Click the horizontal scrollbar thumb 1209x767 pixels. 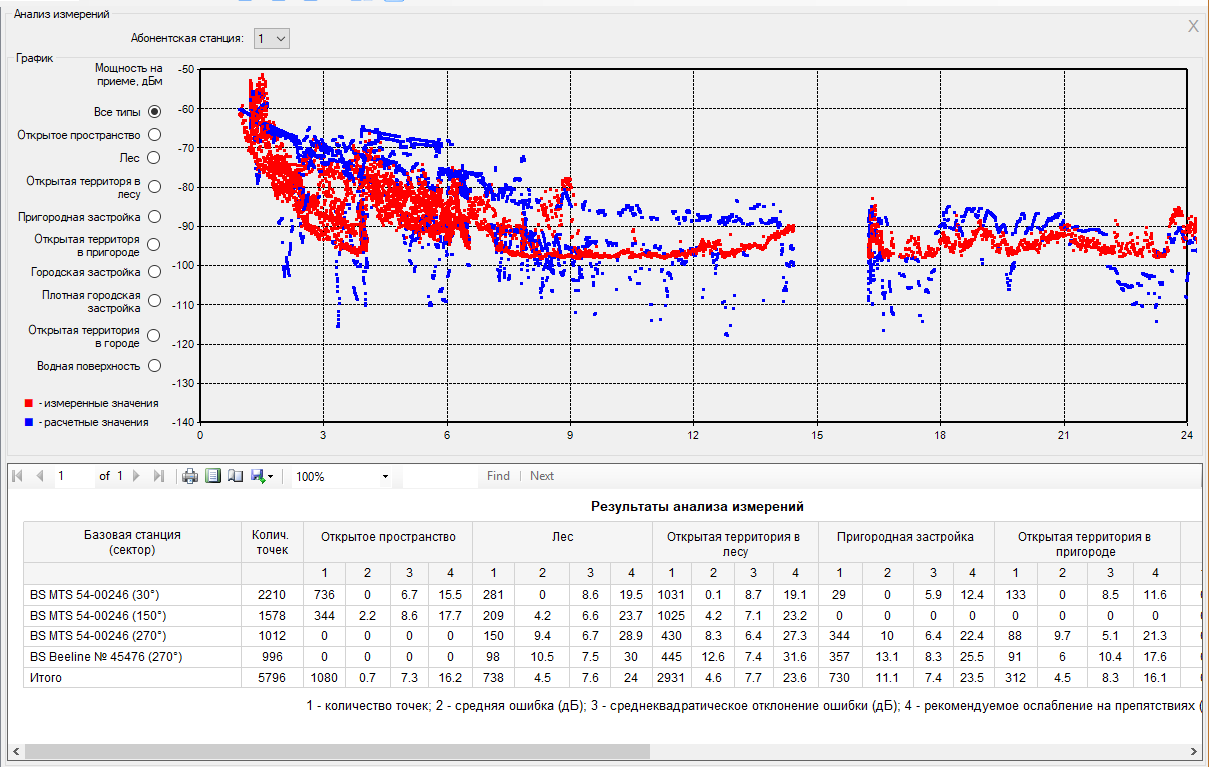(x=337, y=751)
